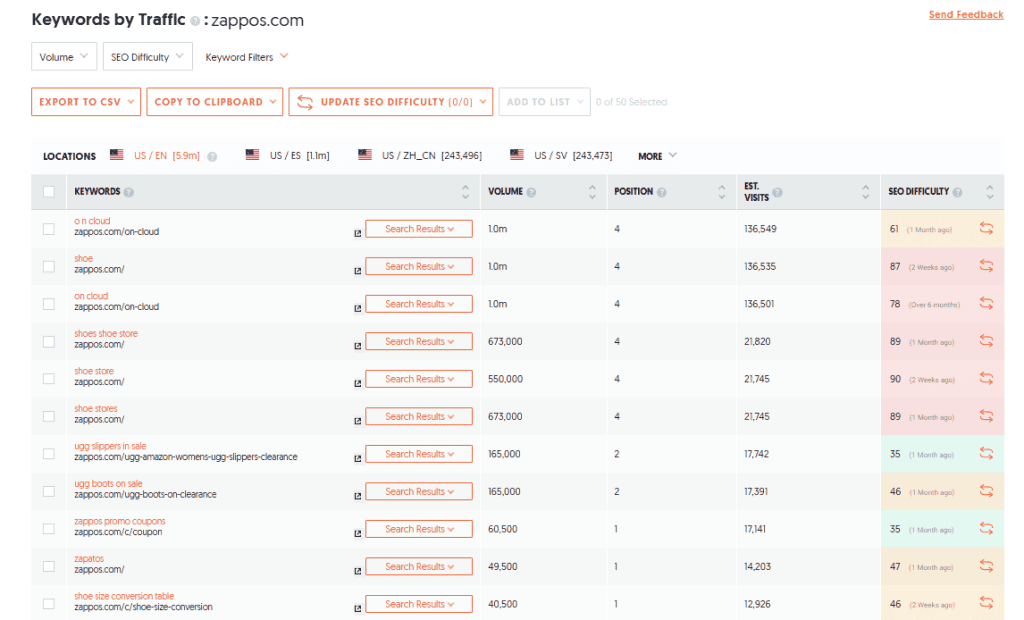Tick checkbox for 'shoes shoe store' keyword

[49, 341]
